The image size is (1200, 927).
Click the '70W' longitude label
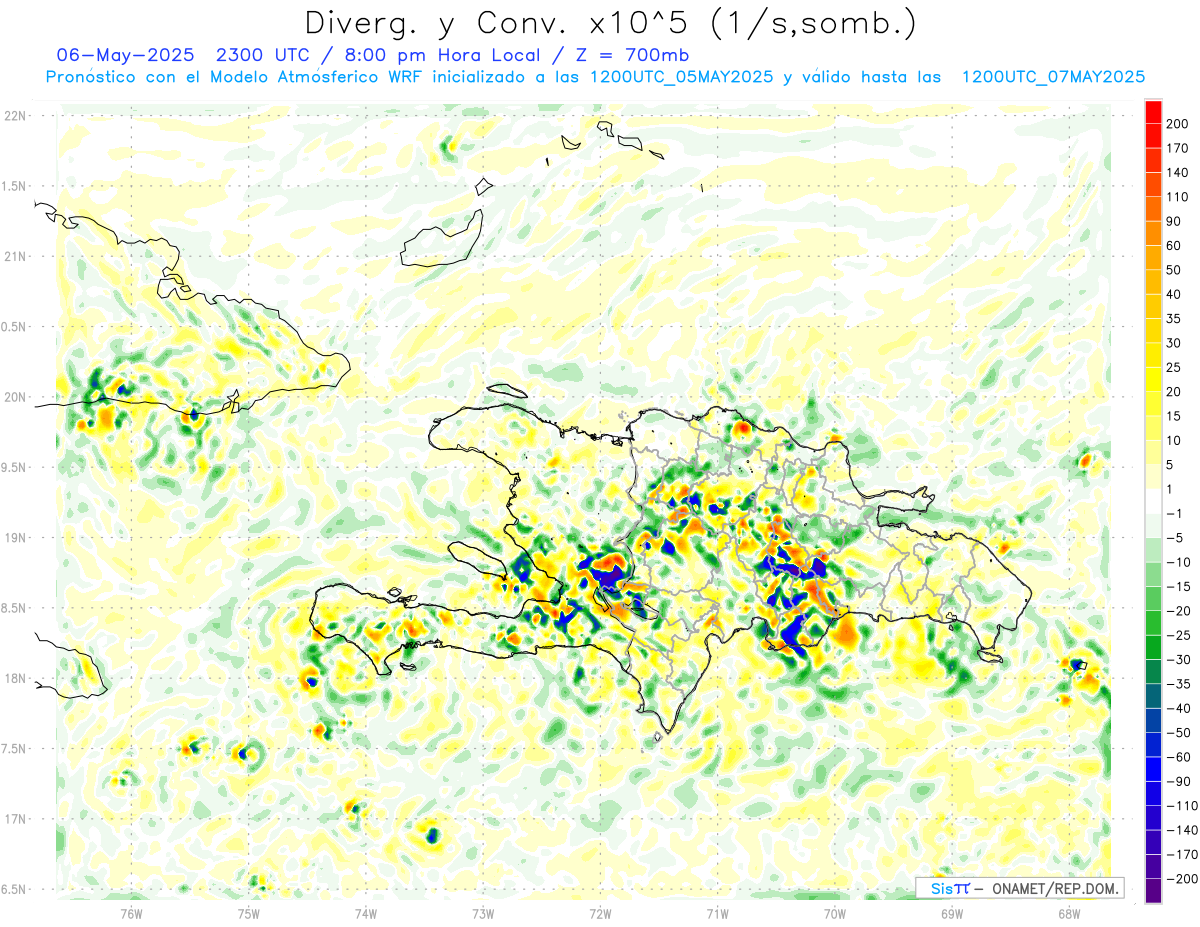tap(835, 912)
